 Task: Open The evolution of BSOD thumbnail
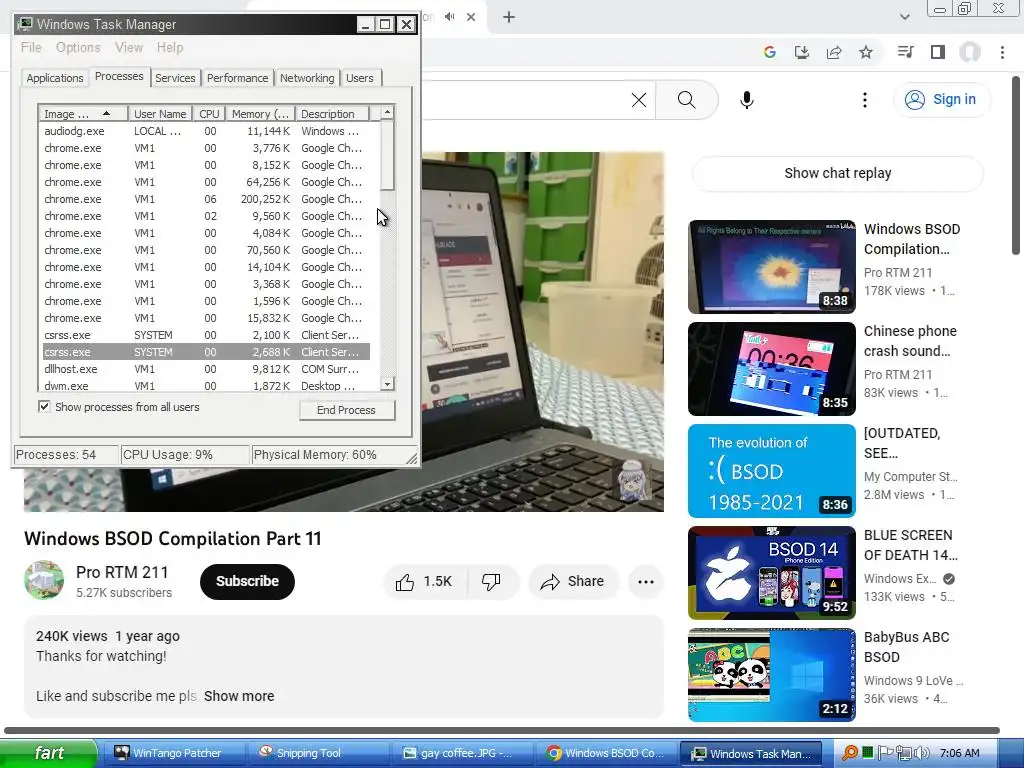pyautogui.click(x=772, y=471)
